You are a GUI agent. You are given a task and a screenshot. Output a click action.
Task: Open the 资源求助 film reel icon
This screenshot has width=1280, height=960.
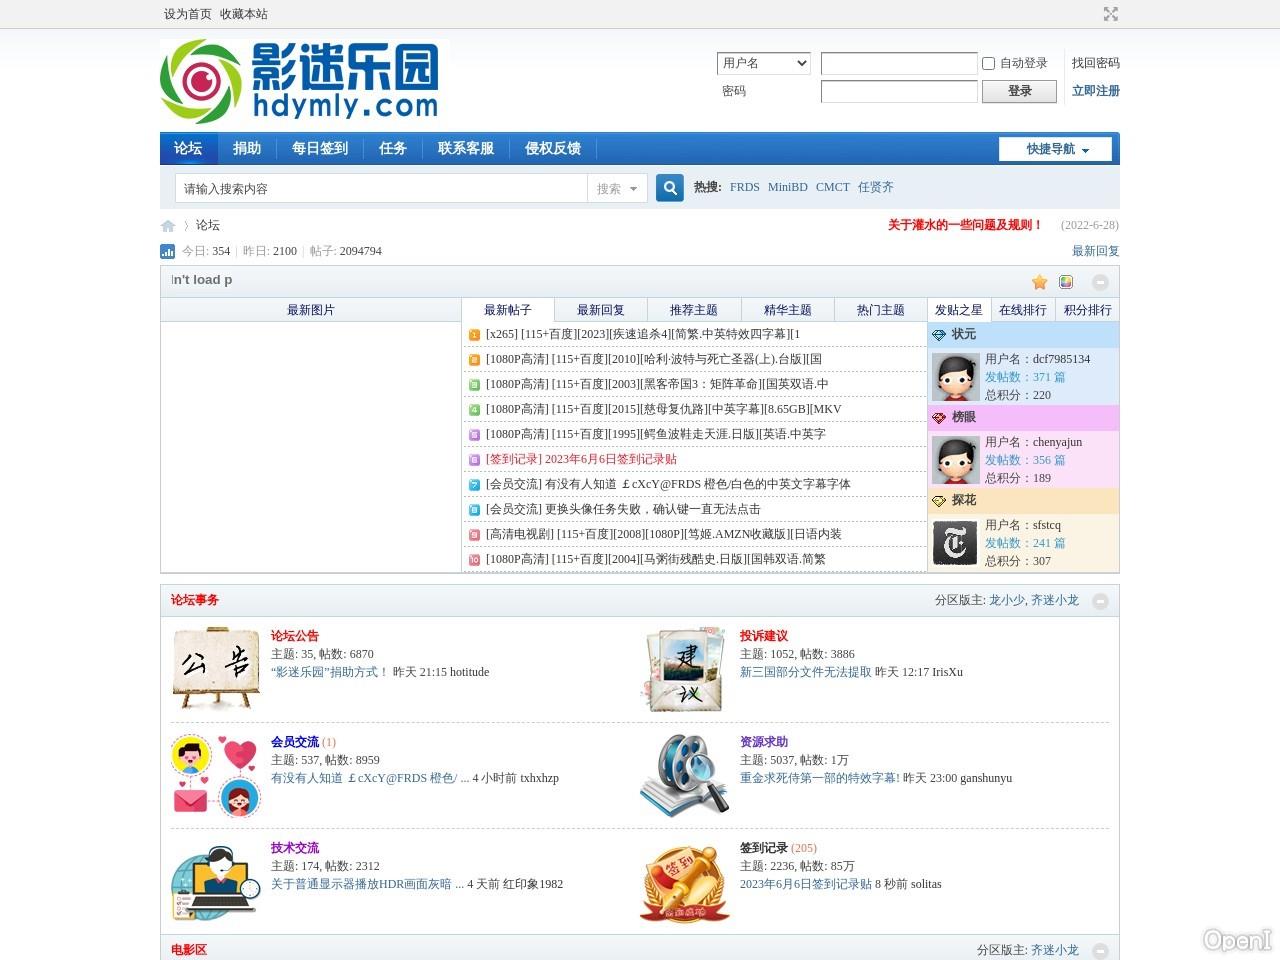(685, 775)
